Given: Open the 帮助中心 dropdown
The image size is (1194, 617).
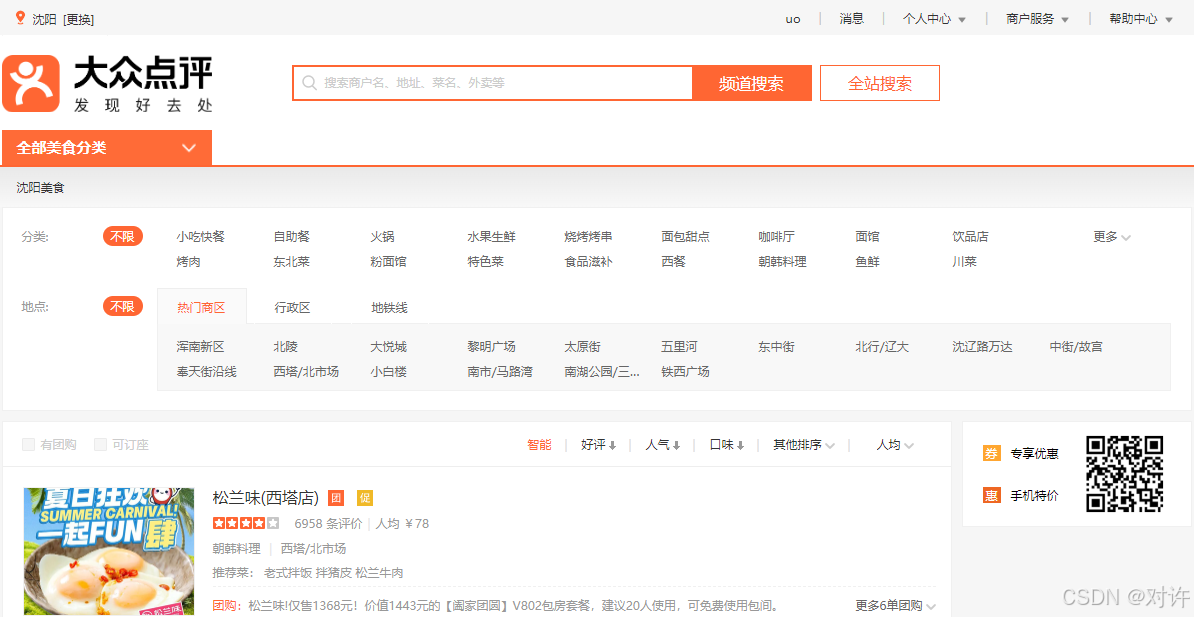Looking at the screenshot, I should (1141, 19).
